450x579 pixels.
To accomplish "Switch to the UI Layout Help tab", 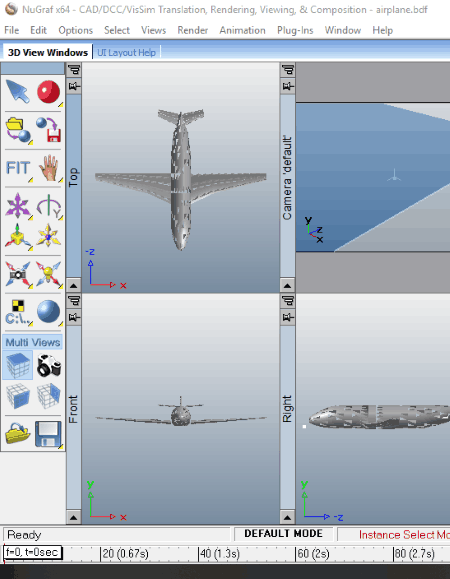I will pyautogui.click(x=126, y=52).
